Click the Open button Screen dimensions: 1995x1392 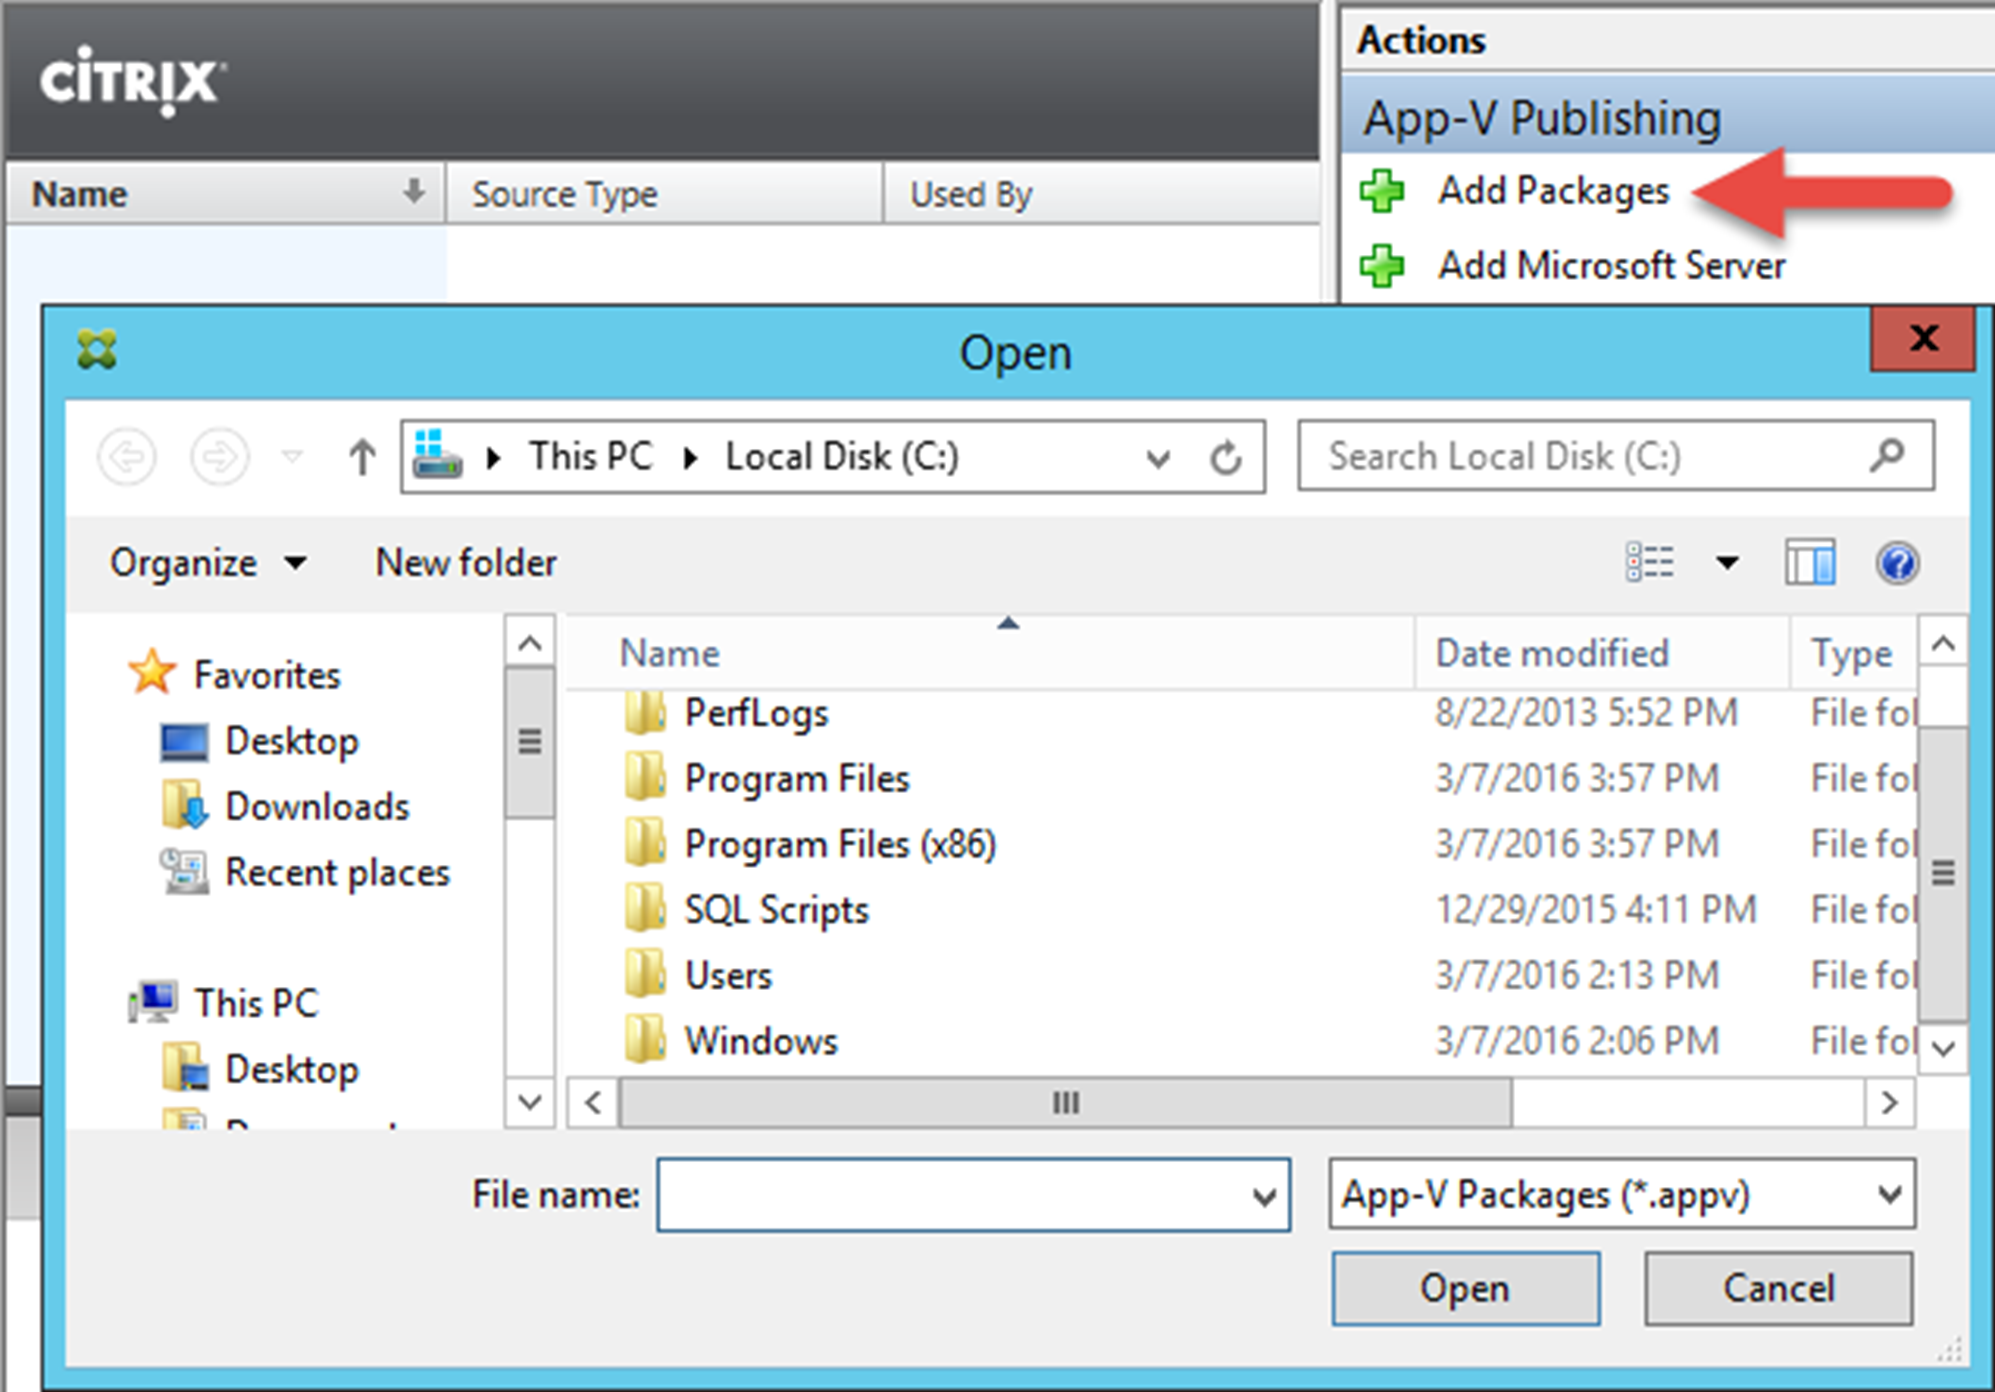click(1465, 1288)
